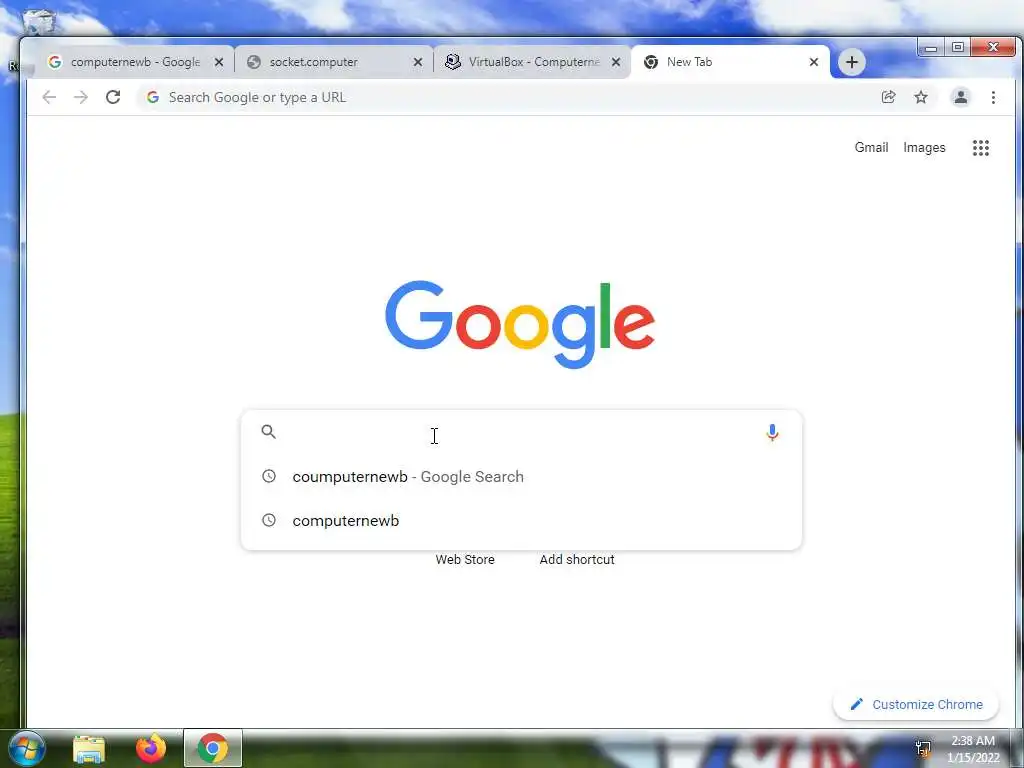This screenshot has height=768, width=1024.
Task: Open the Images link
Action: pyautogui.click(x=924, y=148)
